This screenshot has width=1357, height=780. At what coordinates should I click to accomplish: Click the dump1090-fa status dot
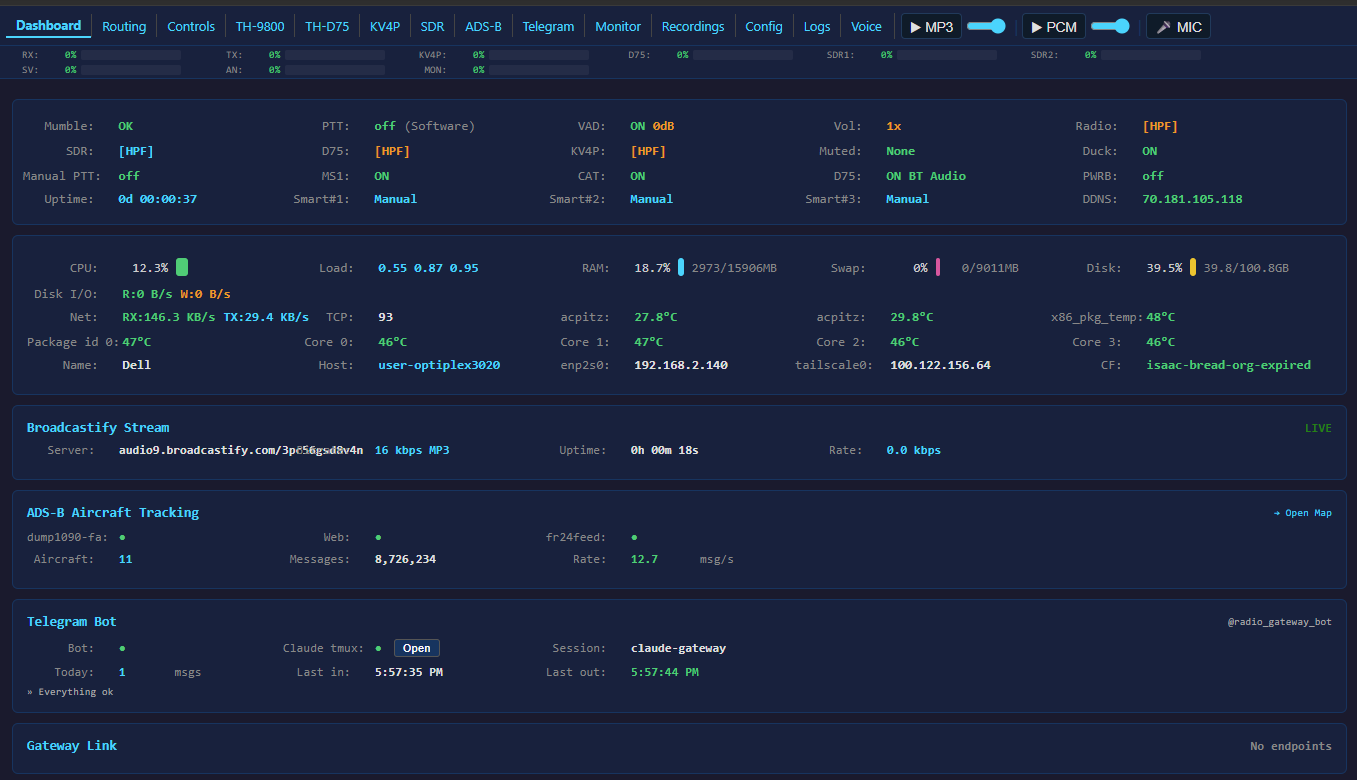tap(121, 537)
